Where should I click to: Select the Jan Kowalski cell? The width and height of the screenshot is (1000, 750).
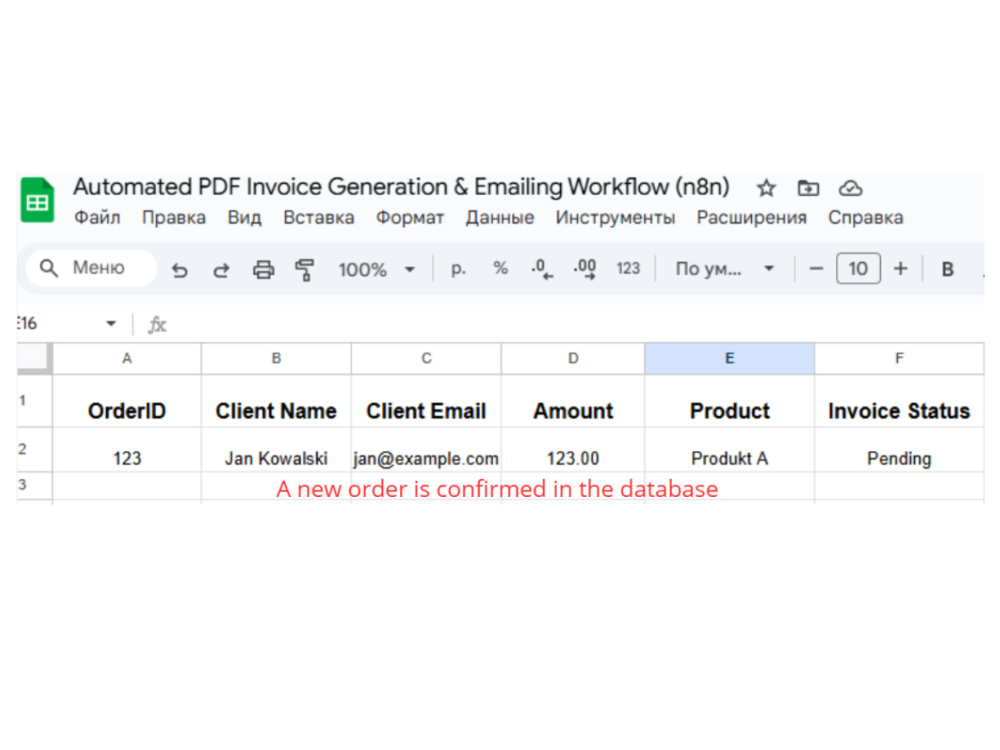tap(276, 450)
